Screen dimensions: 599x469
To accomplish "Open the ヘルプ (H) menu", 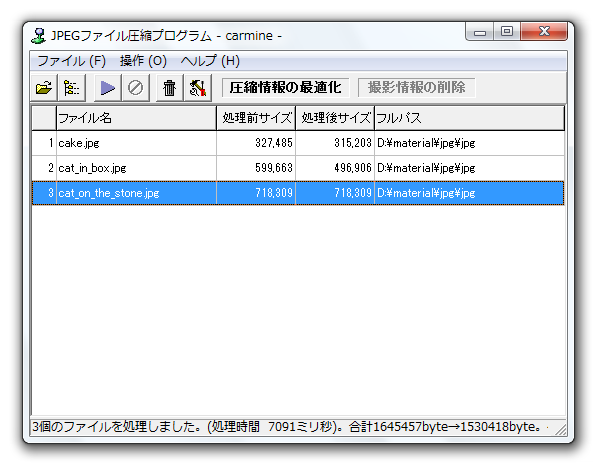I will 210,61.
